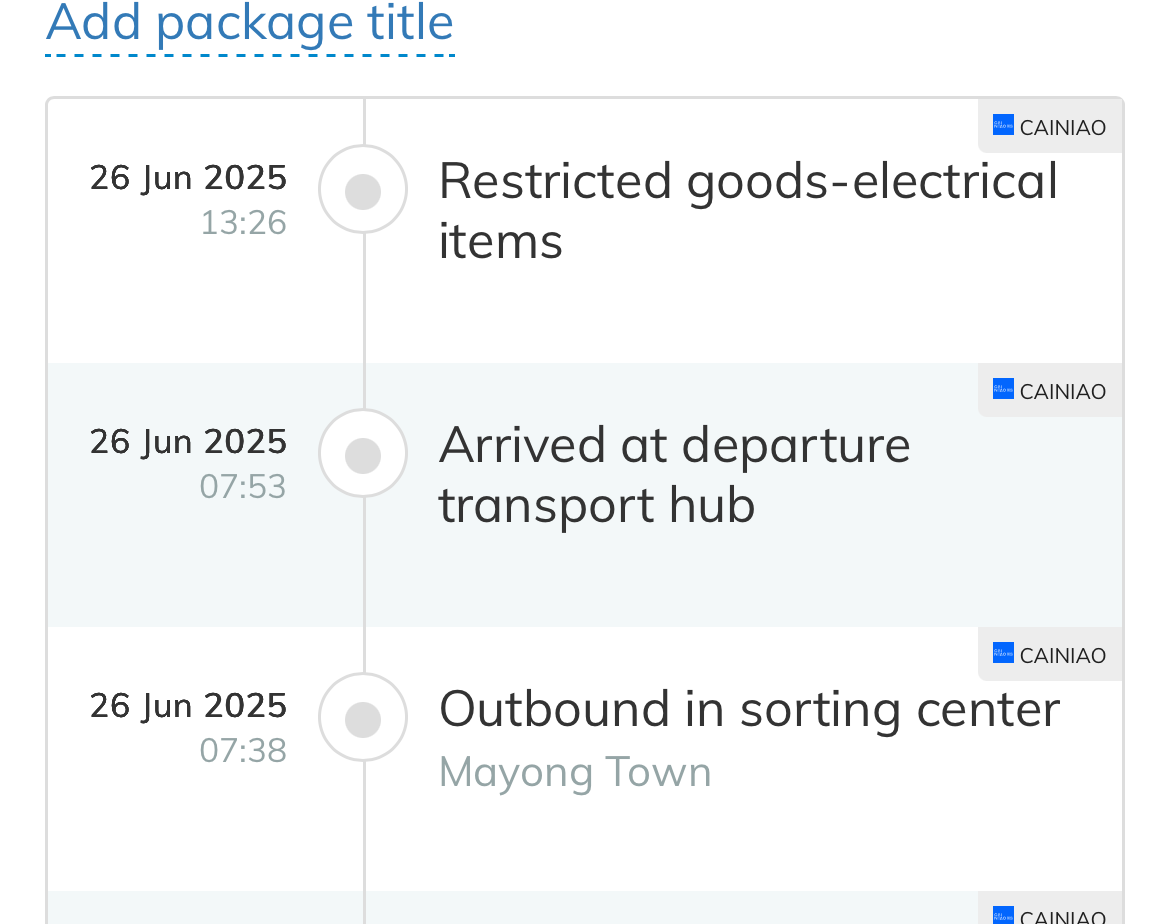Viewport: 1170px width, 924px height.
Task: Click Cainiao blue logo in Arrived at departure row
Action: tap(1003, 389)
